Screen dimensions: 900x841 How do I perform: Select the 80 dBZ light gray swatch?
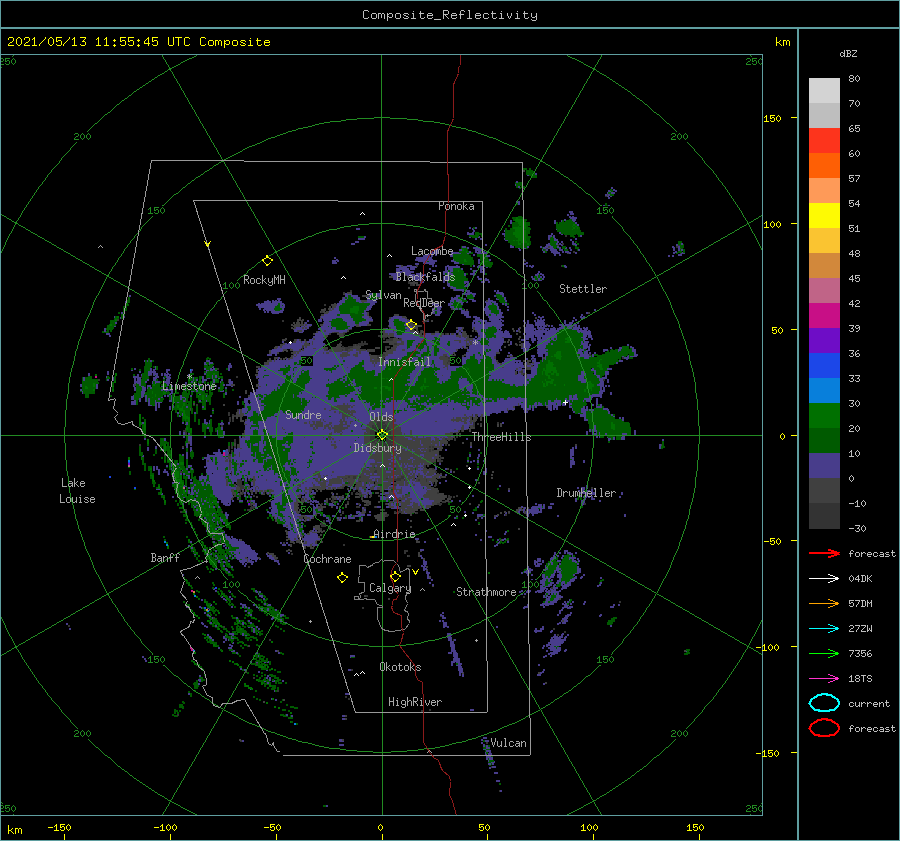click(x=824, y=91)
